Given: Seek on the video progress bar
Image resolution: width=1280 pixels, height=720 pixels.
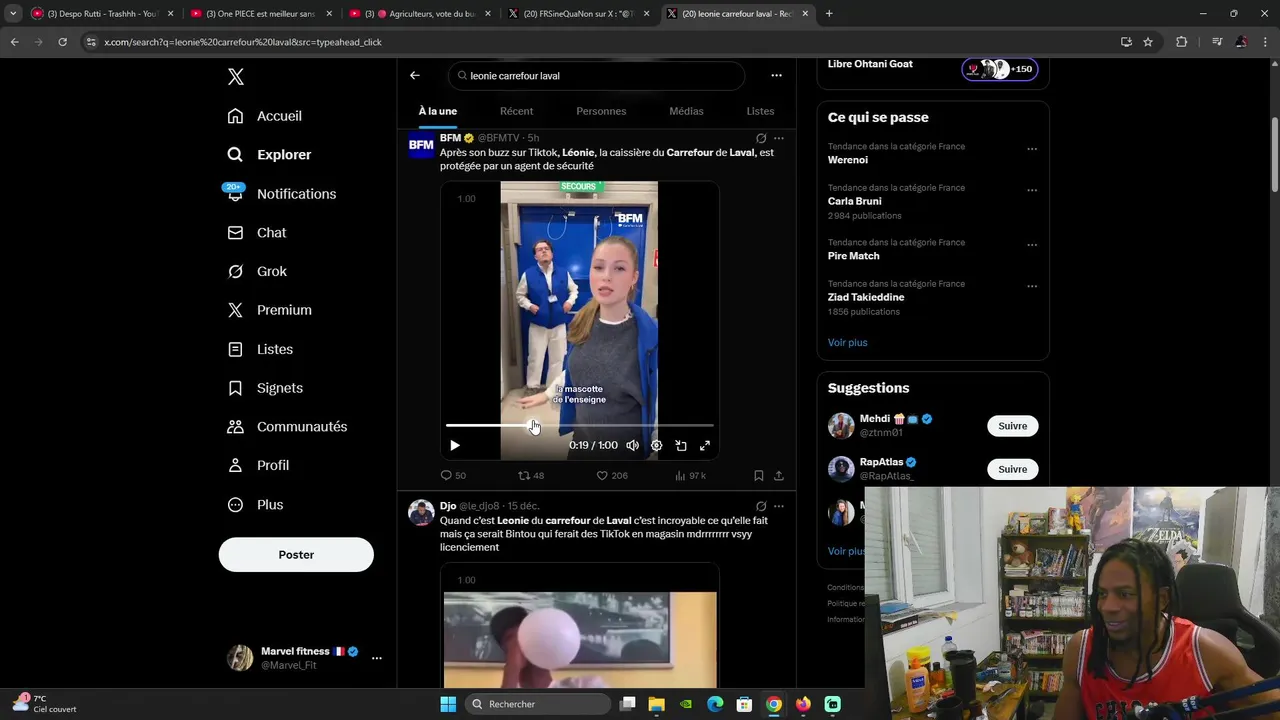Looking at the screenshot, I should coord(580,426).
